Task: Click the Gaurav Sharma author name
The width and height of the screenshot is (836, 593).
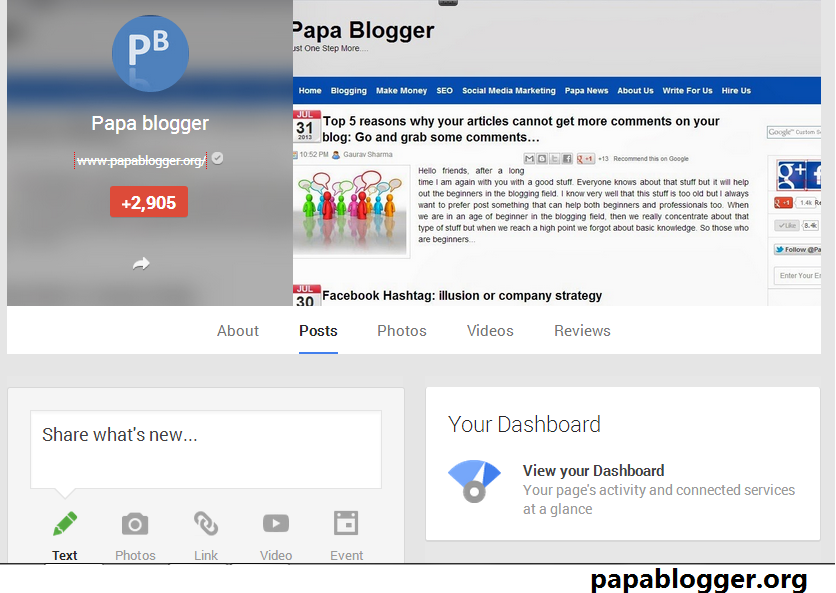Action: (367, 155)
